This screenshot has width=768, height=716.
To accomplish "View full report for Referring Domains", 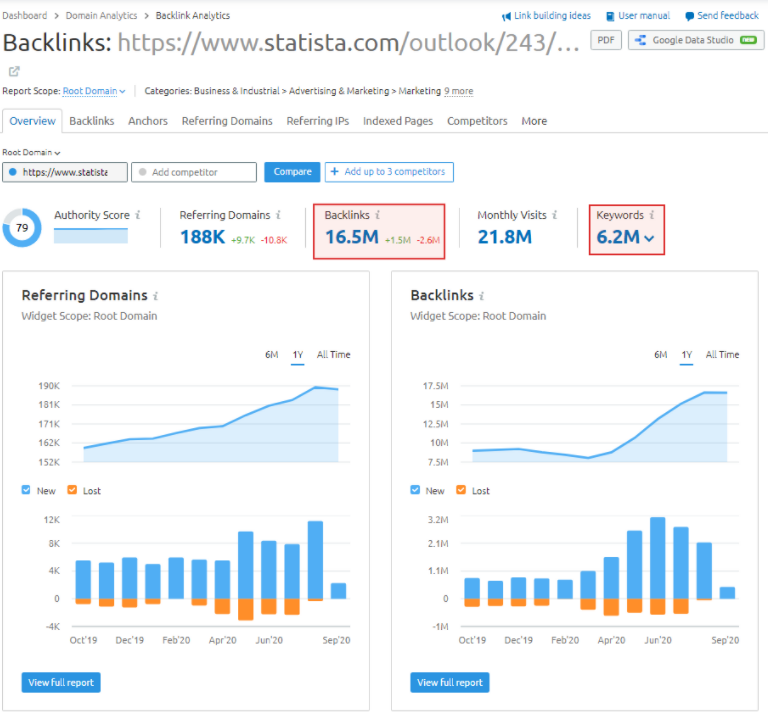I will coord(61,682).
